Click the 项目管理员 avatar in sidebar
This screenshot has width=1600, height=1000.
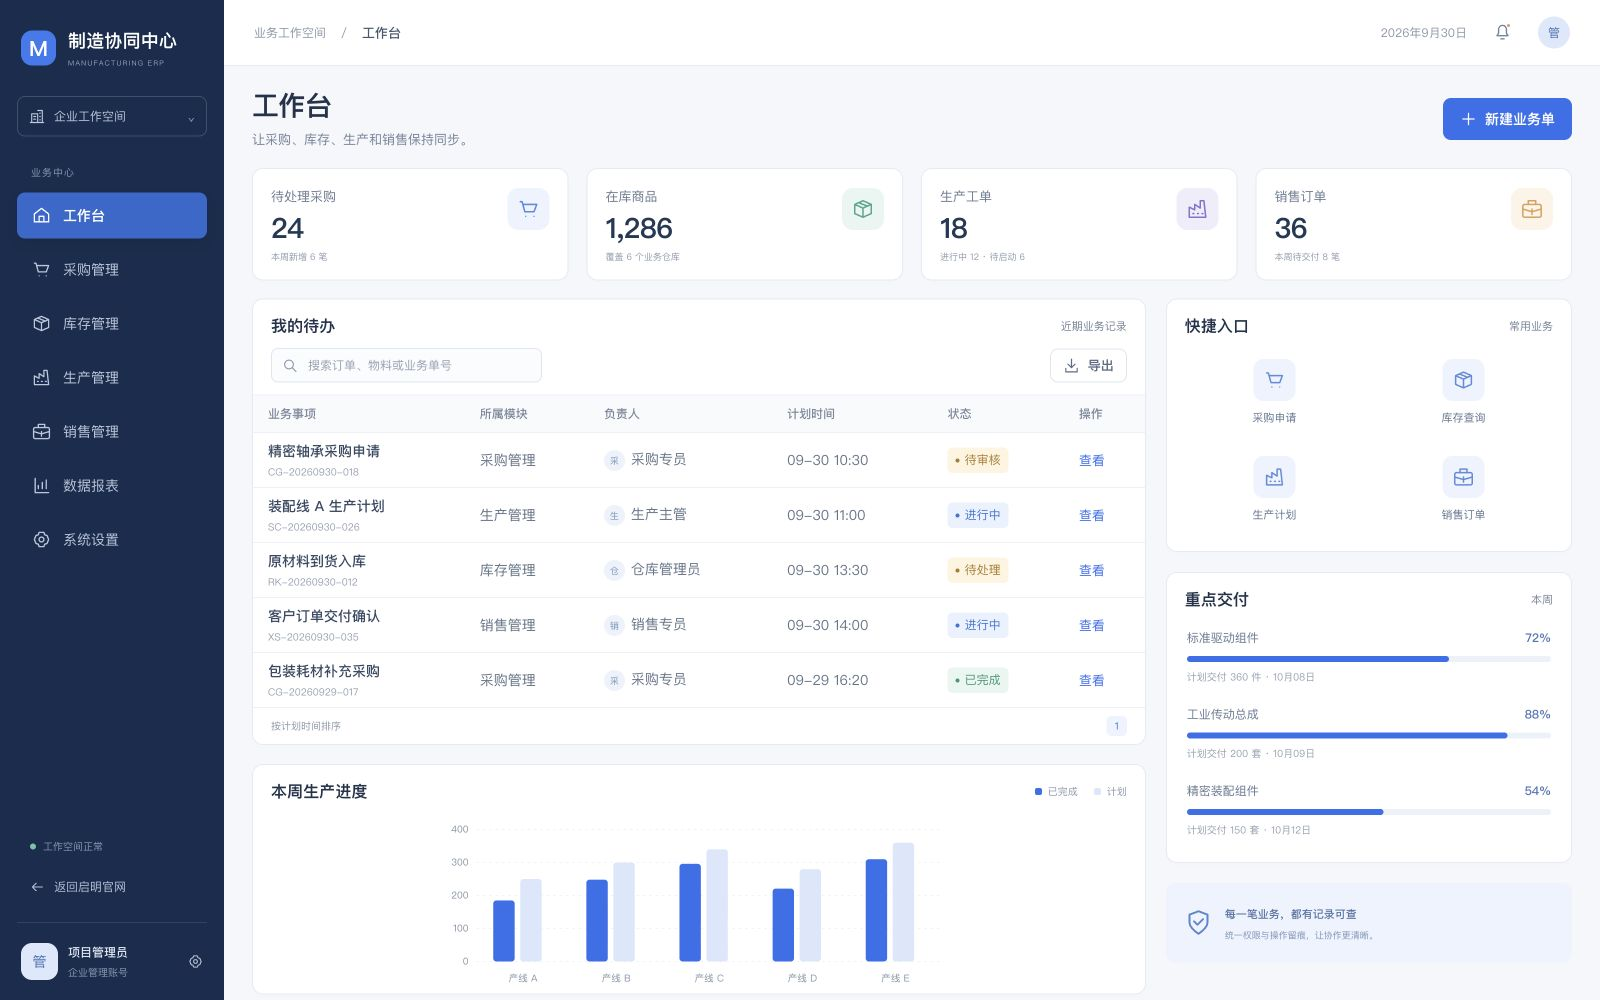39,961
